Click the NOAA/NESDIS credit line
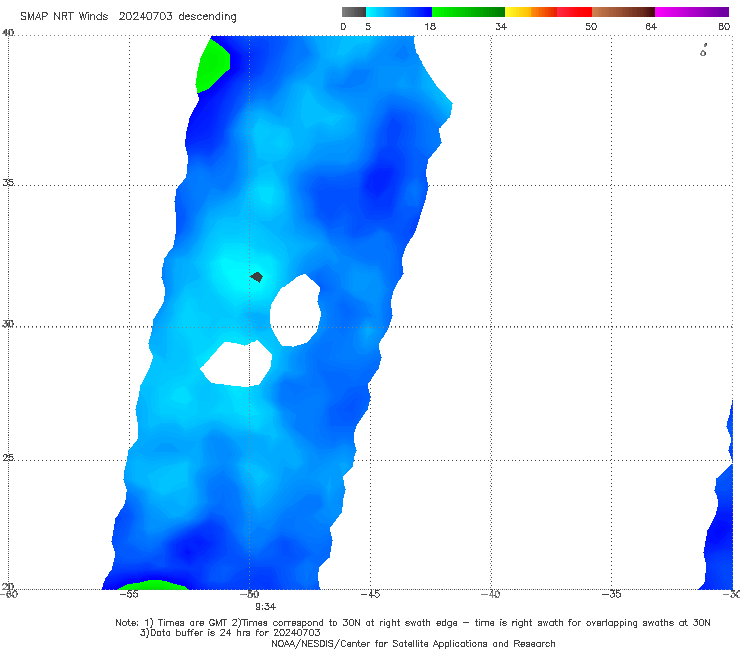This screenshot has height=650, width=740. coord(413,643)
